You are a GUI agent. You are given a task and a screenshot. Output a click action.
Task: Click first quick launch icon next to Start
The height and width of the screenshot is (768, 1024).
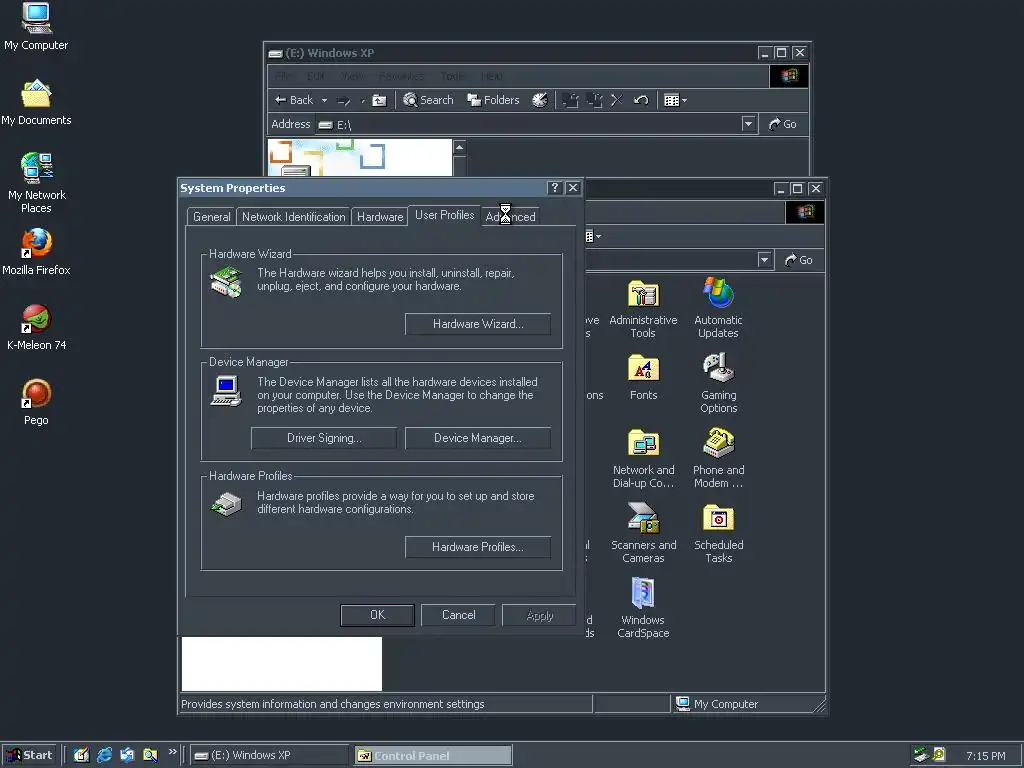[x=81, y=756]
